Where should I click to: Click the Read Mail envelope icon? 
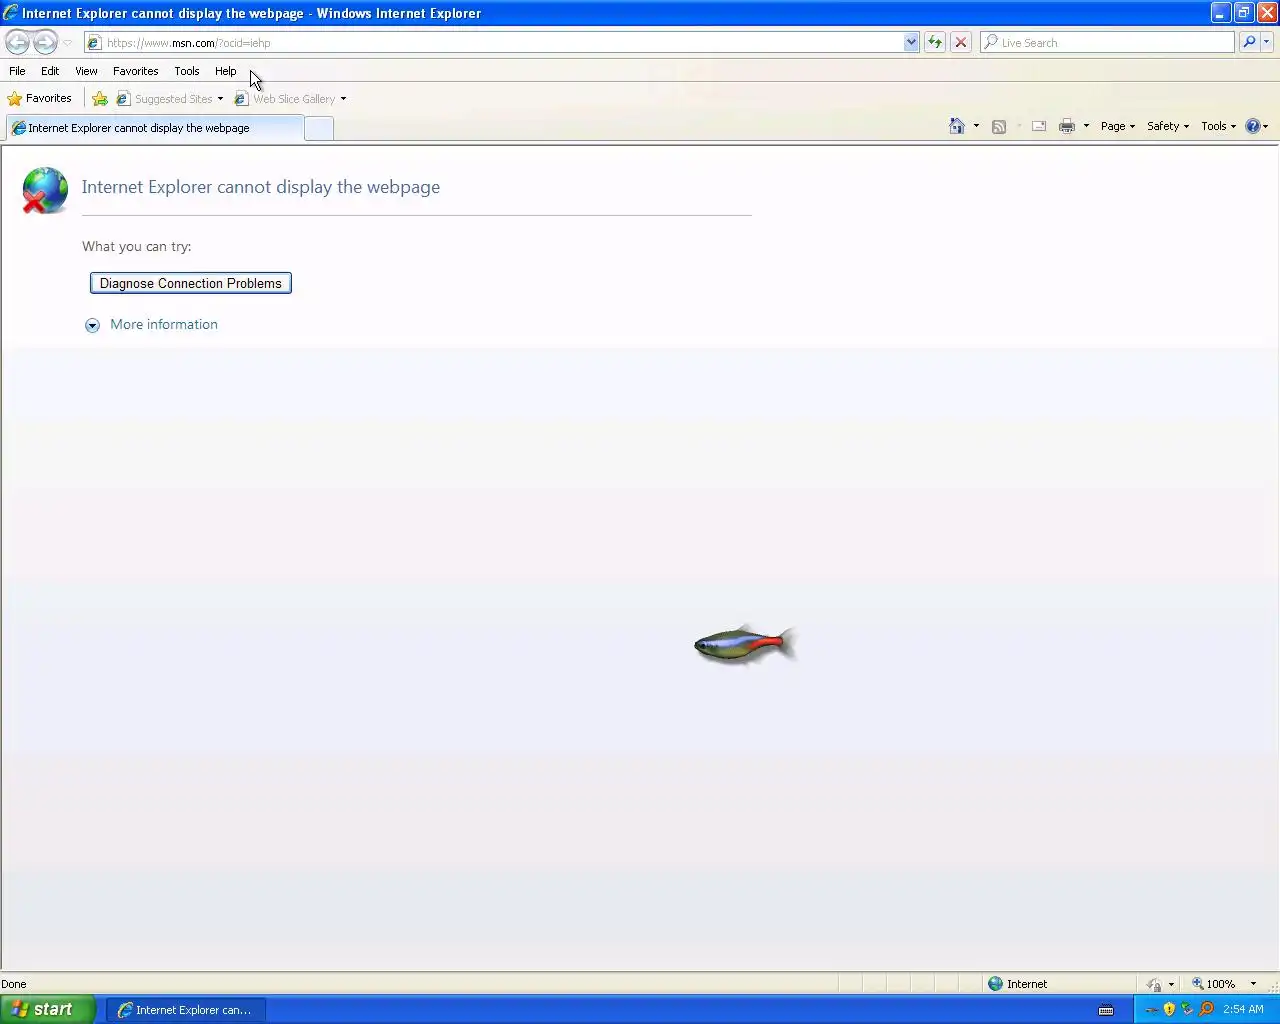(1039, 126)
